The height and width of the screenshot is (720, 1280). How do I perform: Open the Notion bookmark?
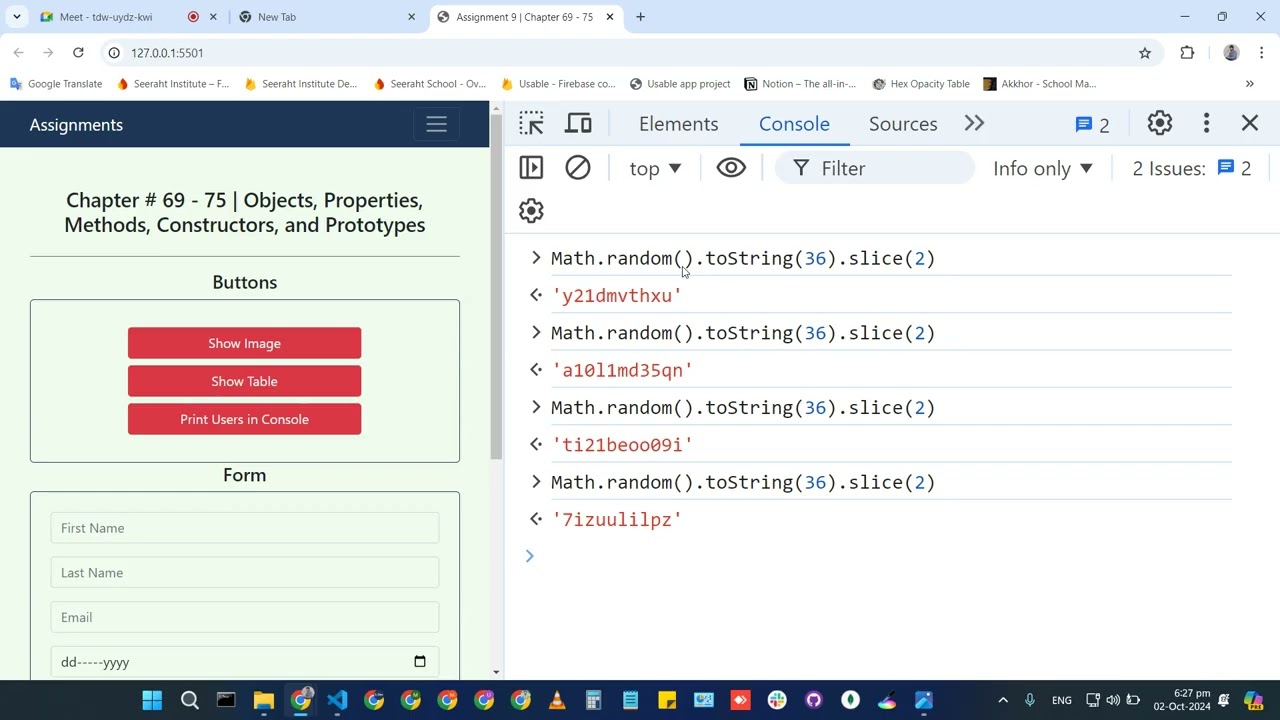pos(800,84)
